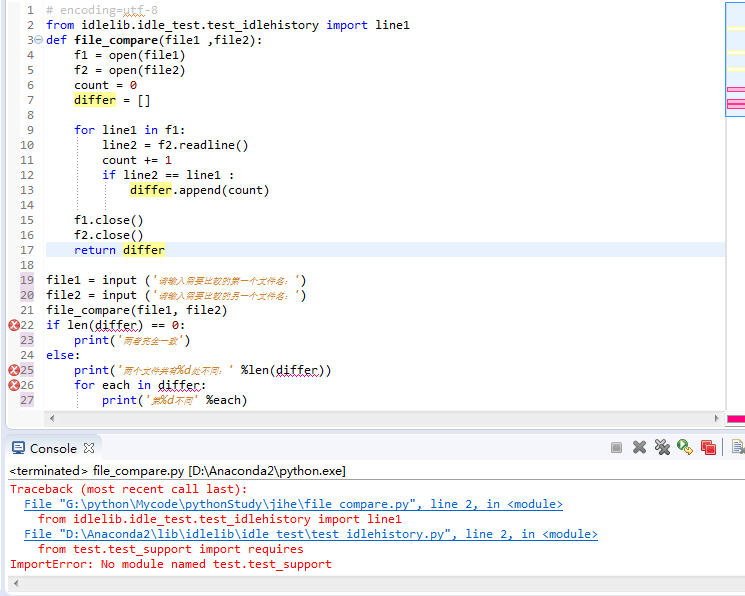This screenshot has width=745, height=596.
Task: Click the error marker on line 25
Action: (x=14, y=370)
